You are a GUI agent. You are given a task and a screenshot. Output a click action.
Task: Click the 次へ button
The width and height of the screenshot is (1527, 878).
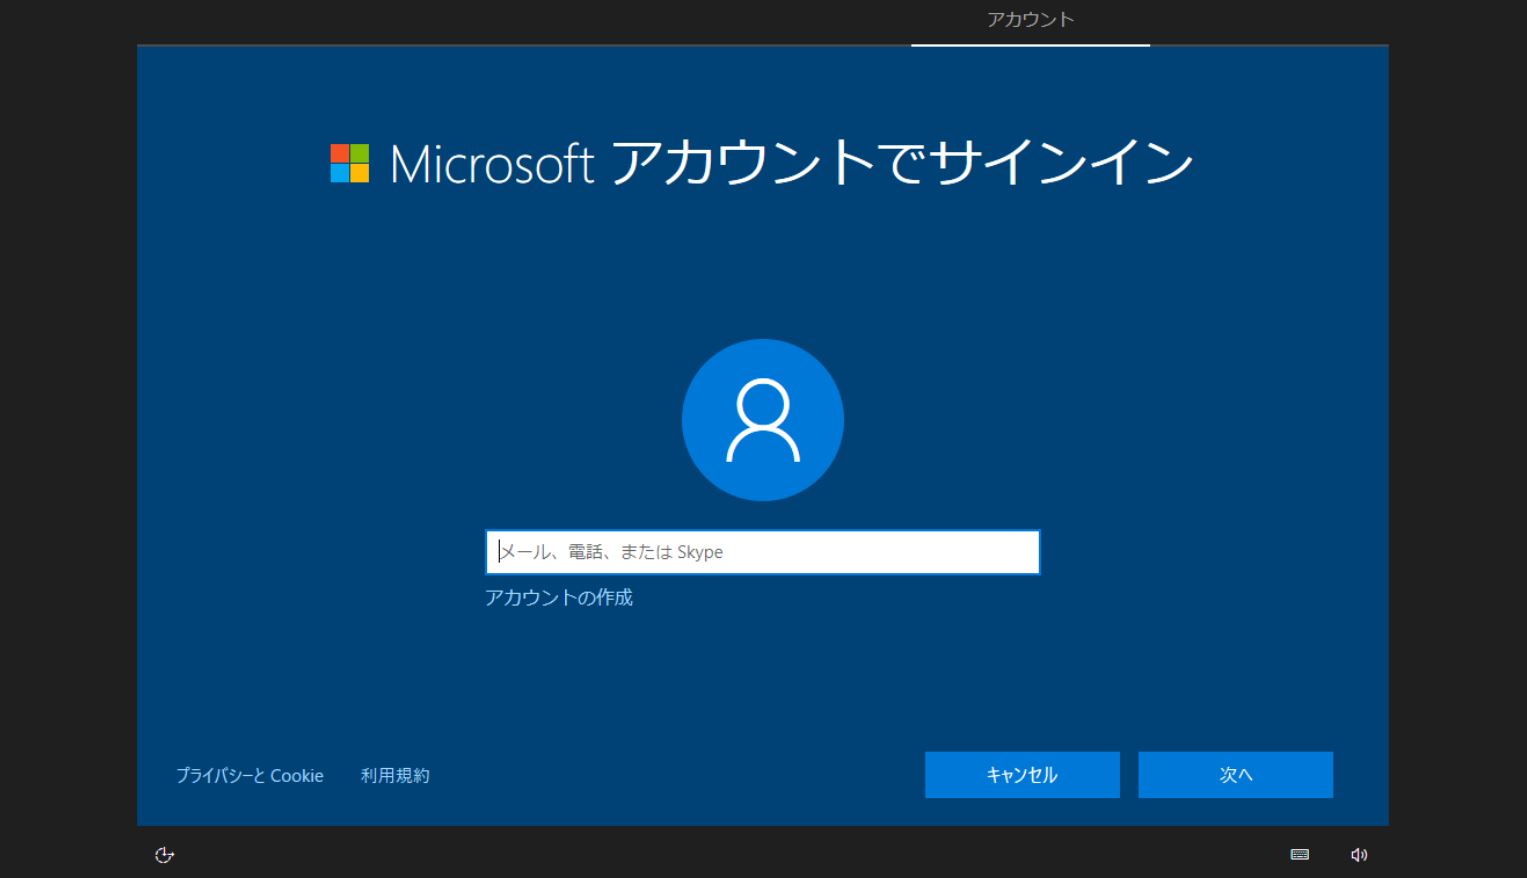pyautogui.click(x=1236, y=775)
